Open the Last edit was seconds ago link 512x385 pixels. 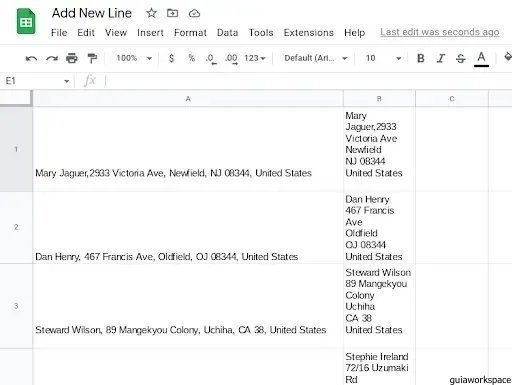pos(440,32)
